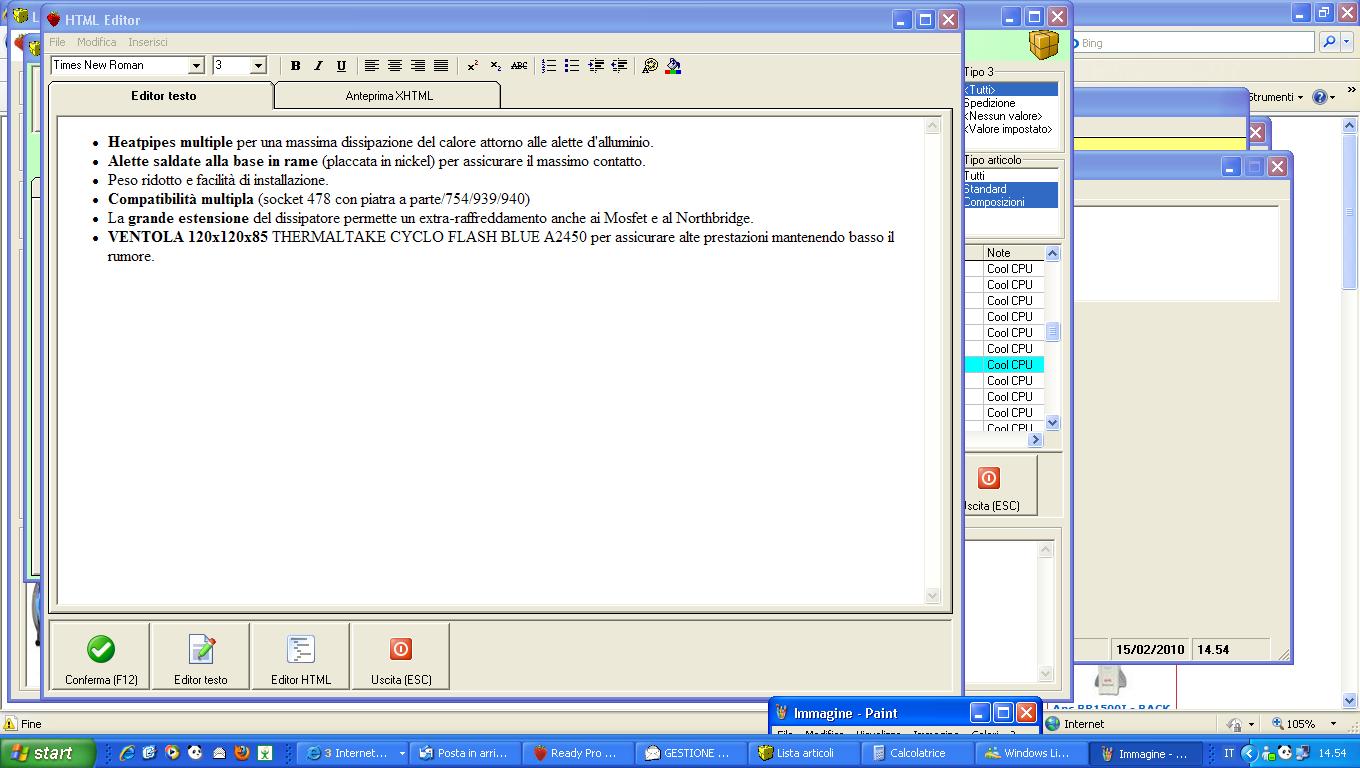This screenshot has height=768, width=1360.
Task: Click the browser search magnifier button
Action: [1329, 42]
